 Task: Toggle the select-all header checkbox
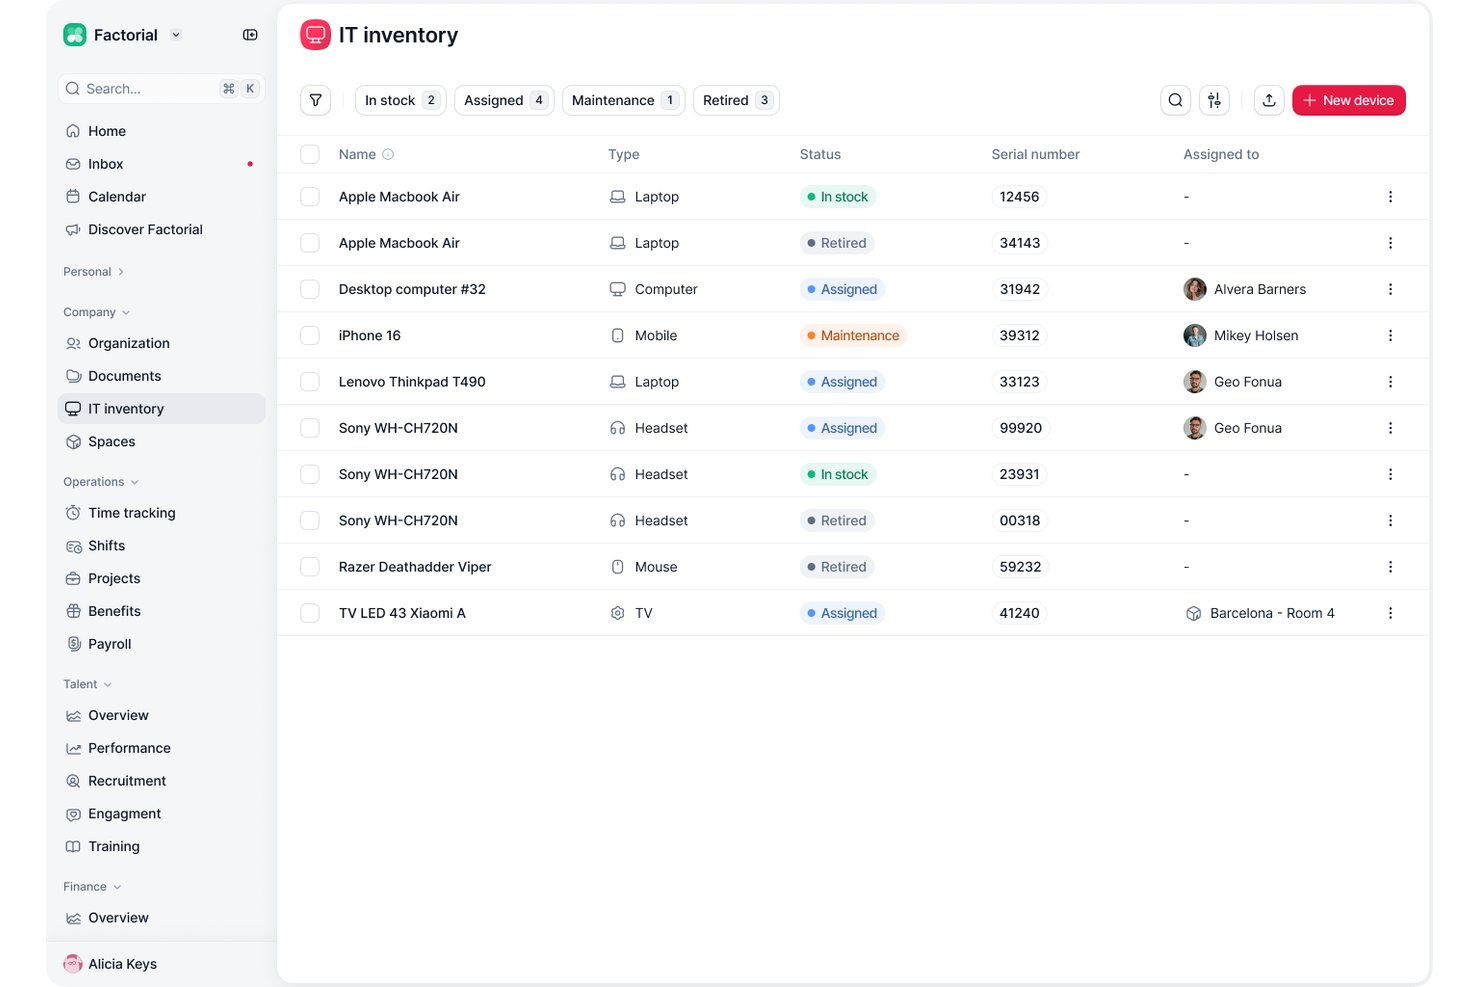click(x=310, y=154)
